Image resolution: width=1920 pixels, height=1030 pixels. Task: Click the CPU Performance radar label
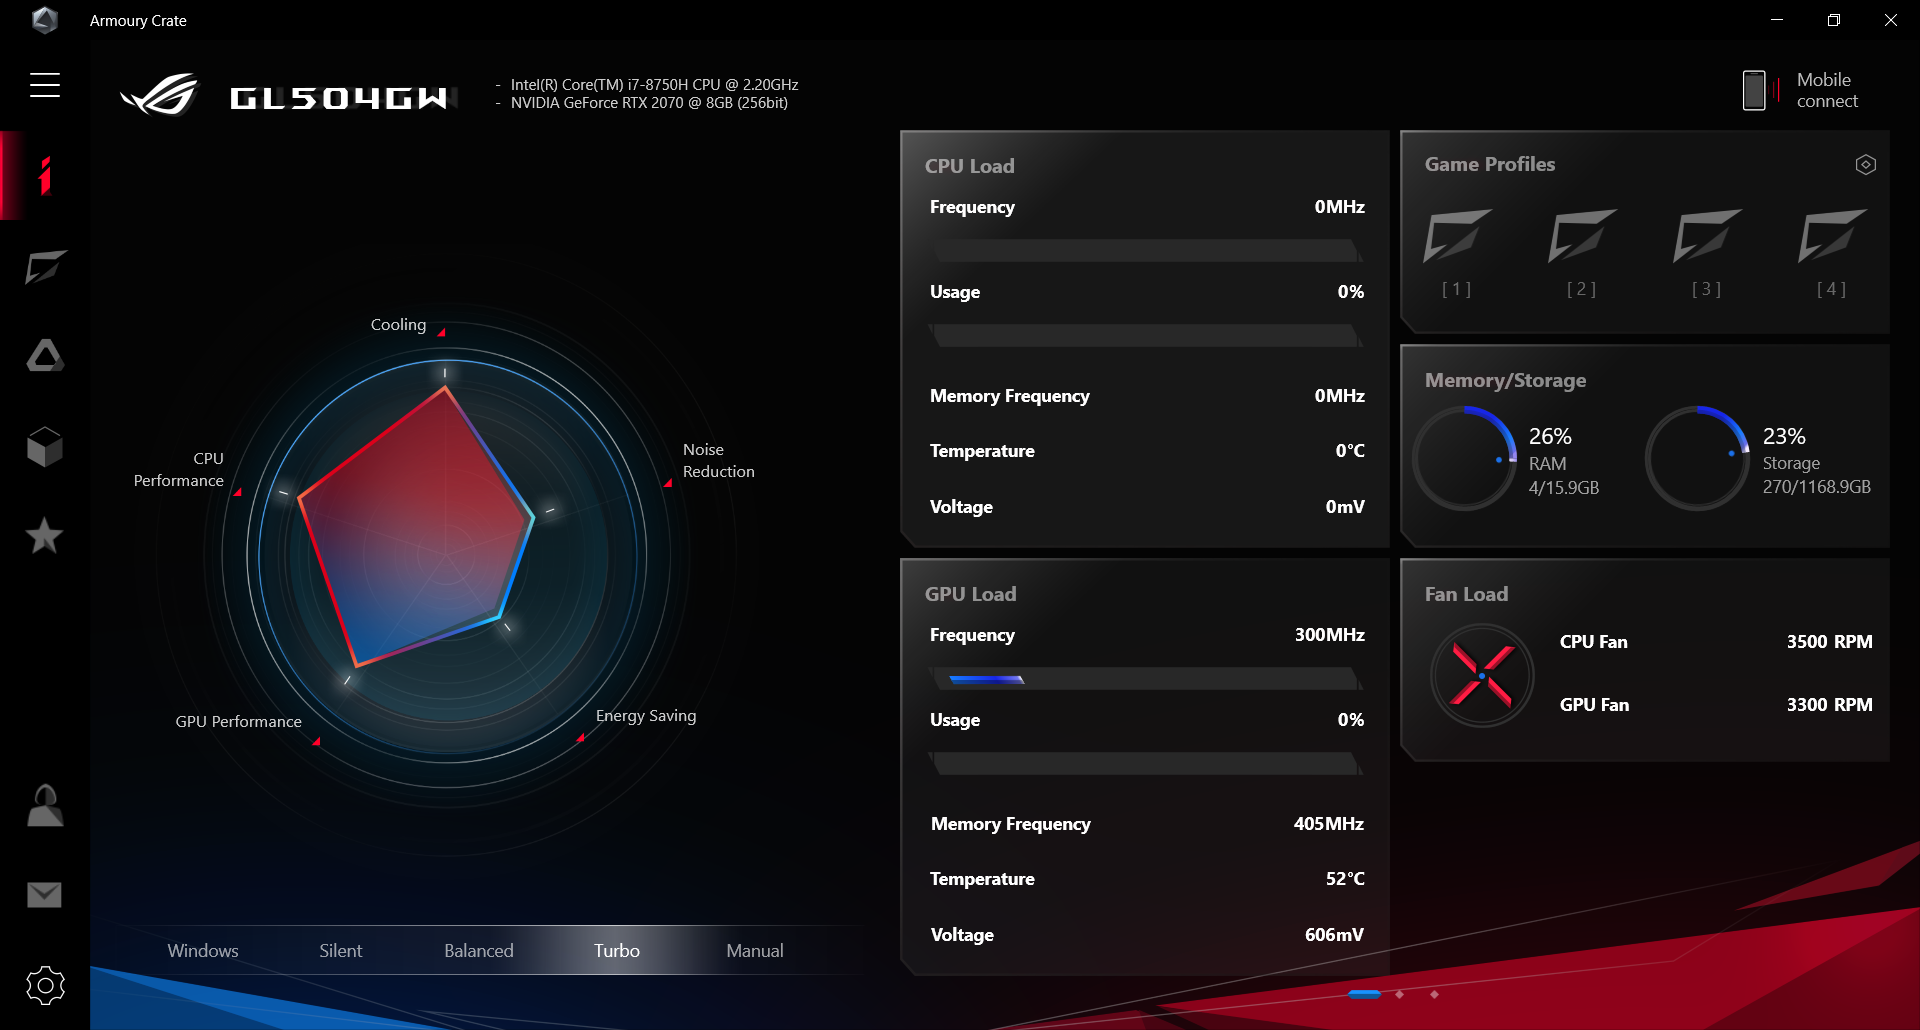coord(179,469)
